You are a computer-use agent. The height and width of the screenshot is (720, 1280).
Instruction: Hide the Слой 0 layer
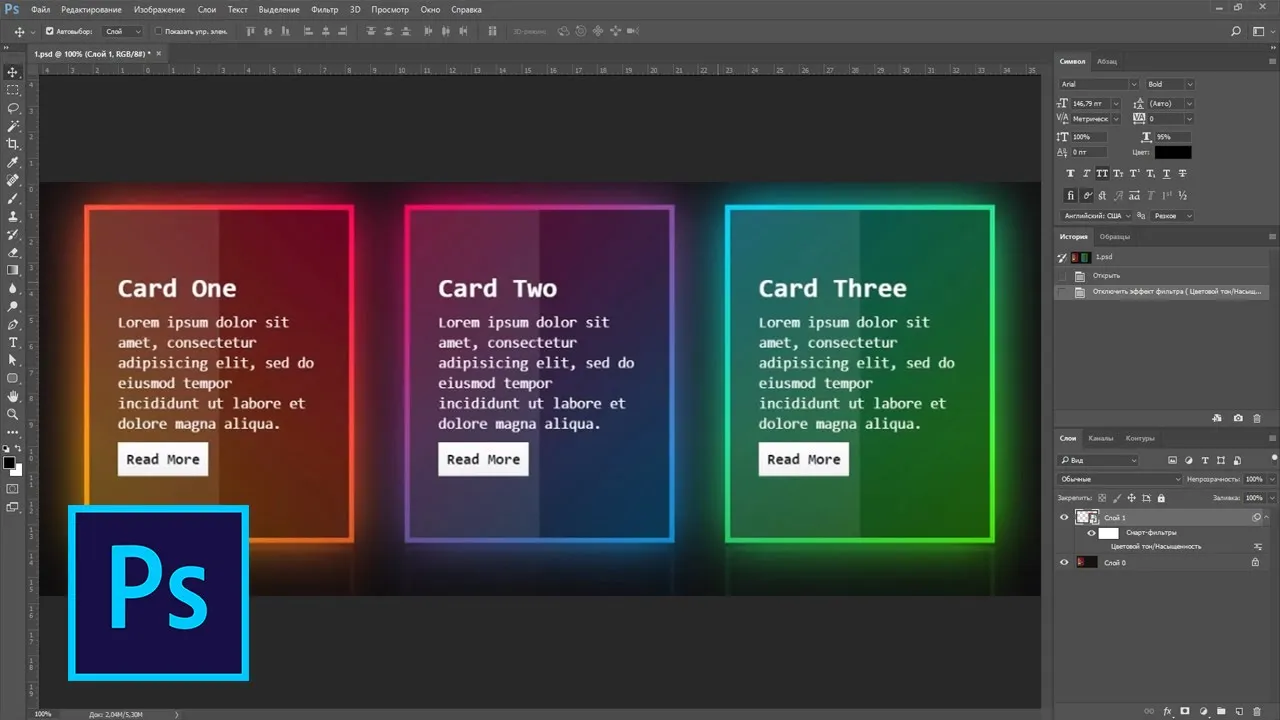coord(1064,563)
